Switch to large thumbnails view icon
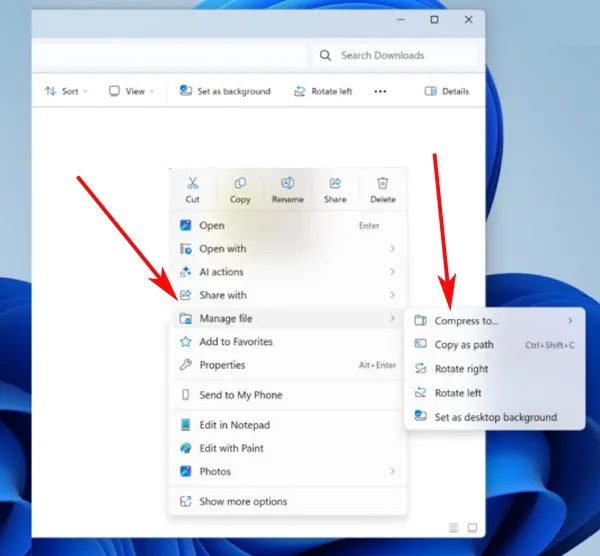 pos(473,528)
